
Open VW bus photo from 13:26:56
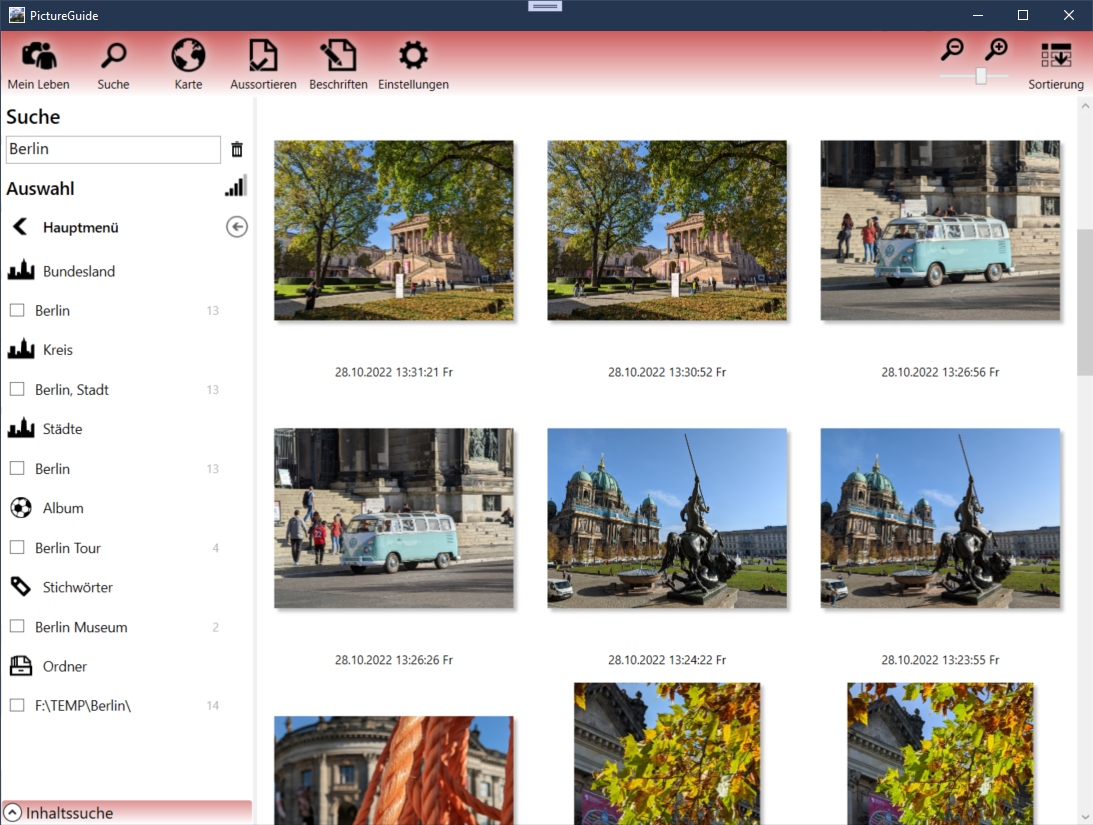click(940, 231)
